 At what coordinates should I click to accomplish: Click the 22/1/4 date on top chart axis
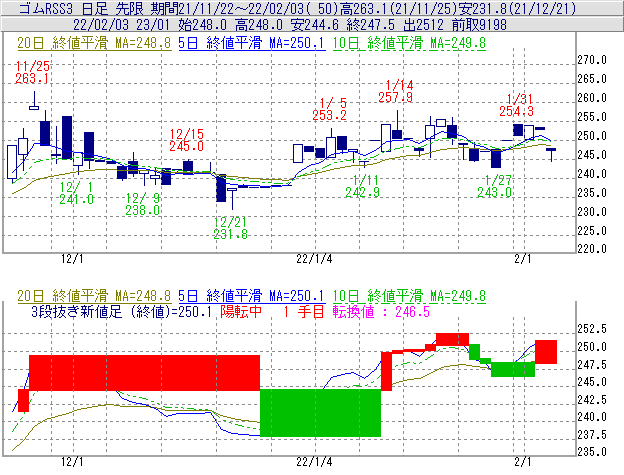[314, 259]
